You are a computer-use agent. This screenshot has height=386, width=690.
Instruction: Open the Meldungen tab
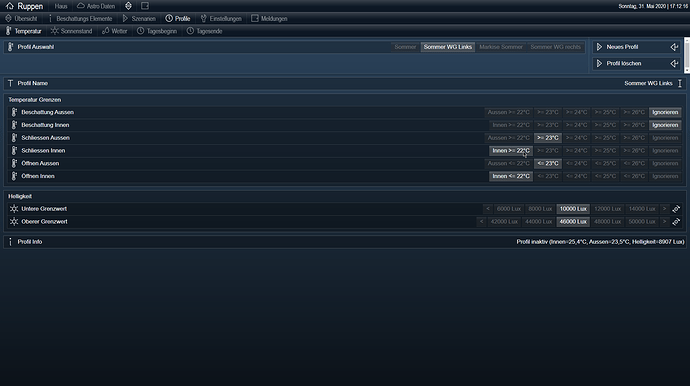point(269,18)
